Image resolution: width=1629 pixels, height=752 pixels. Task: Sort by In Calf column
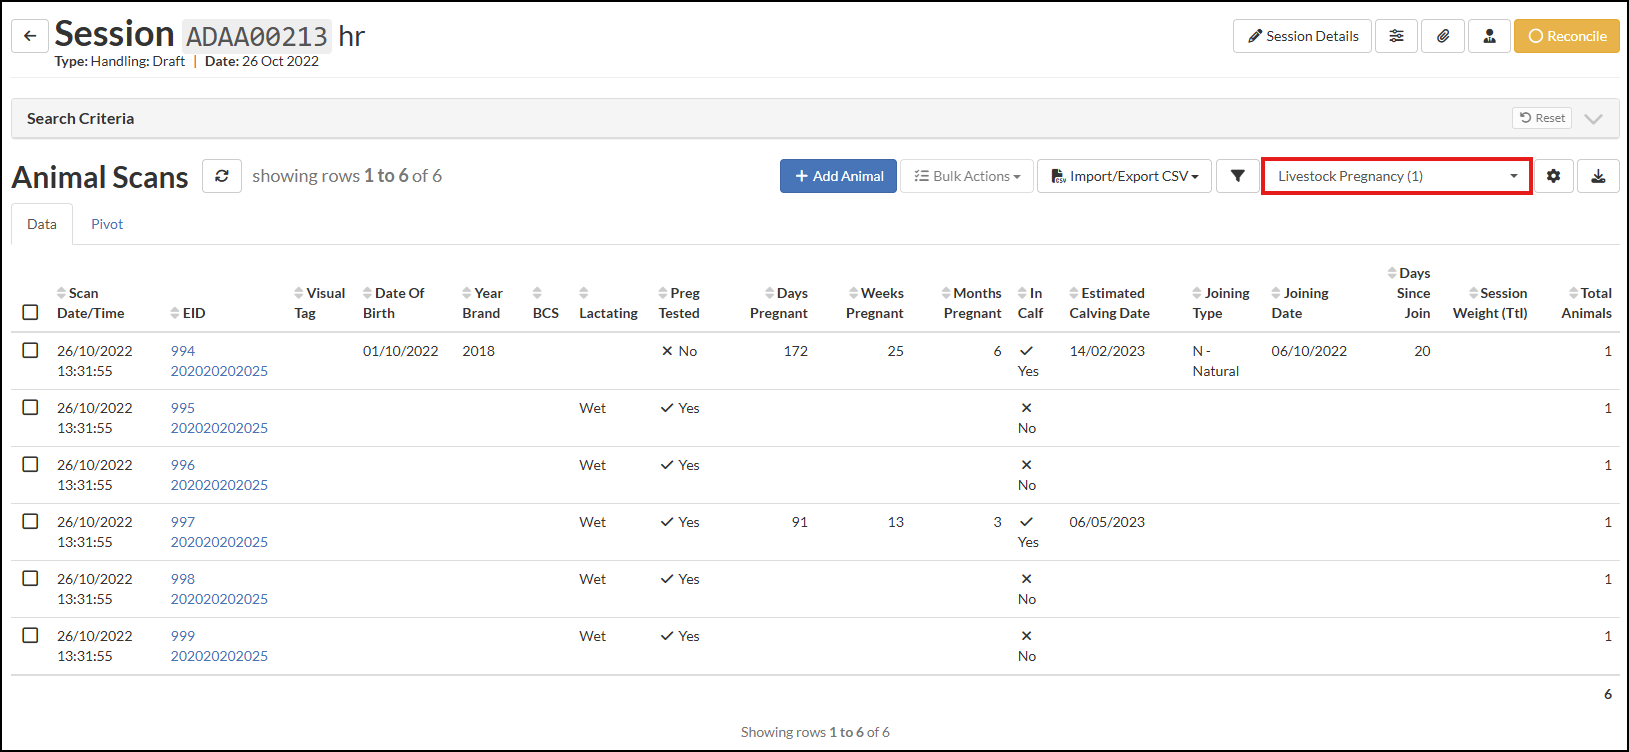1030,303
